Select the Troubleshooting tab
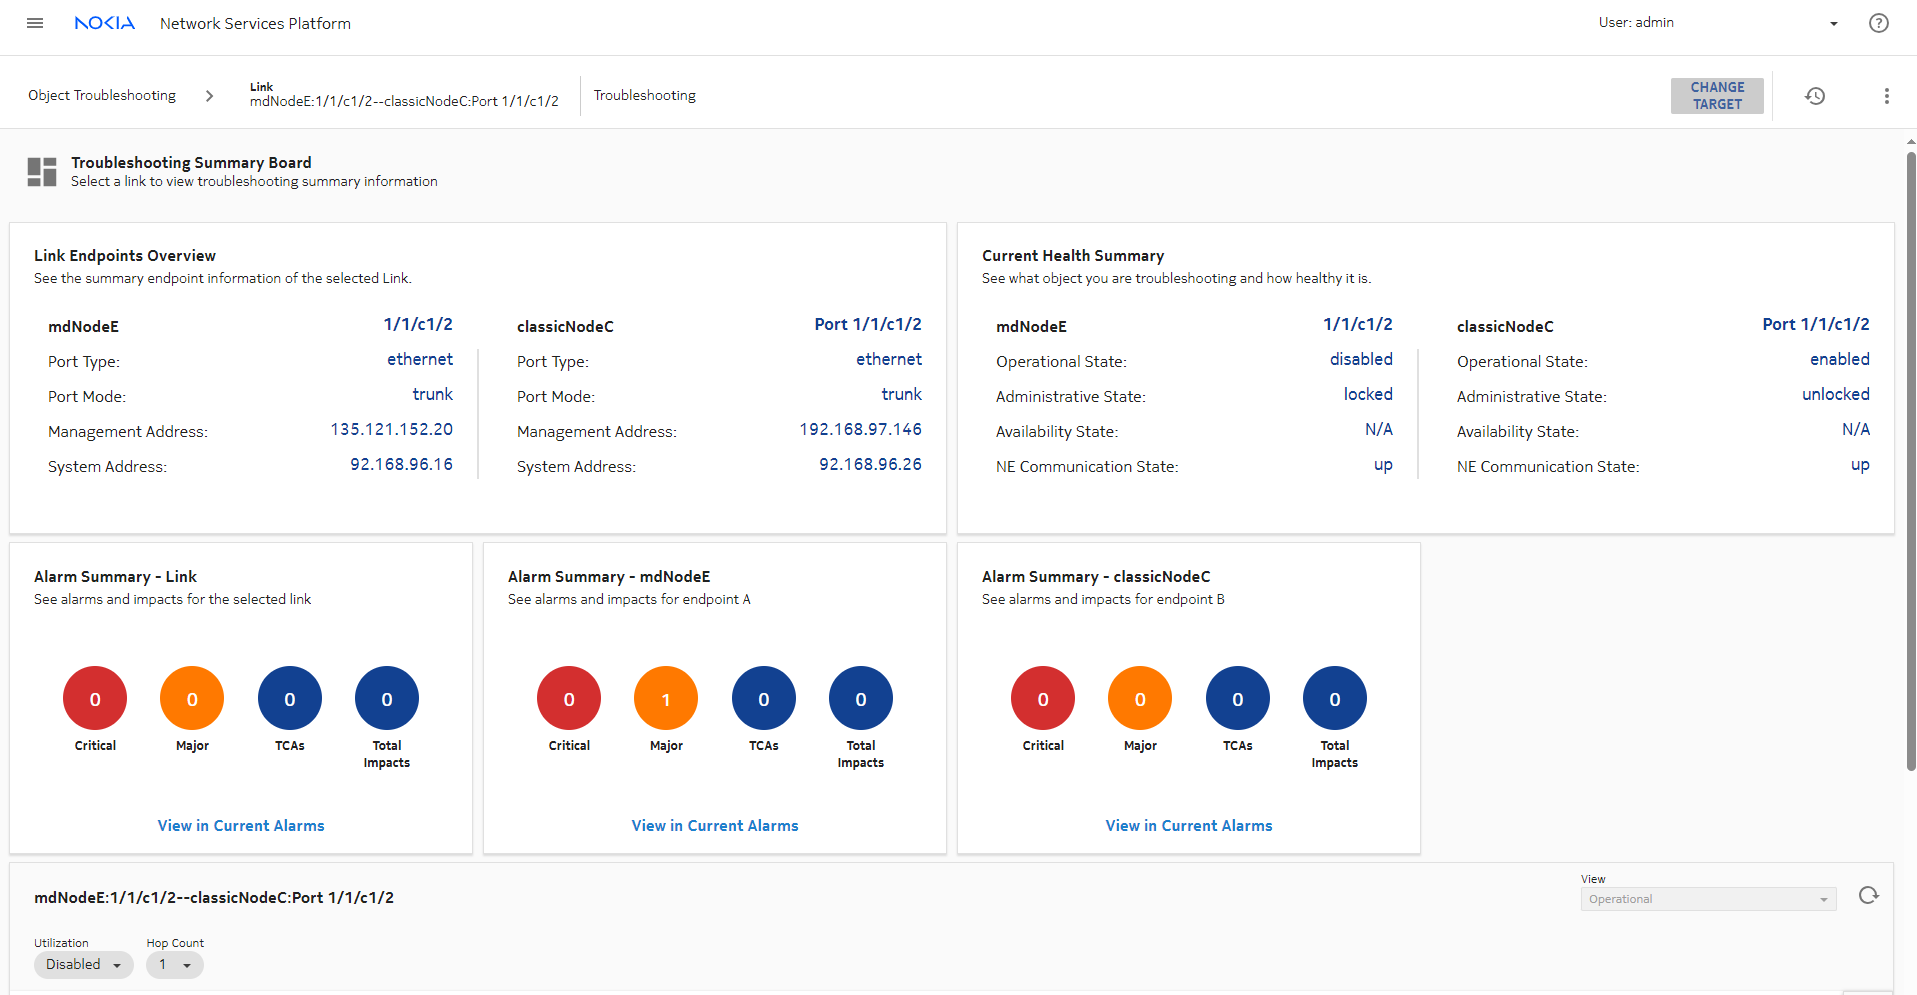Image resolution: width=1917 pixels, height=995 pixels. 644,96
